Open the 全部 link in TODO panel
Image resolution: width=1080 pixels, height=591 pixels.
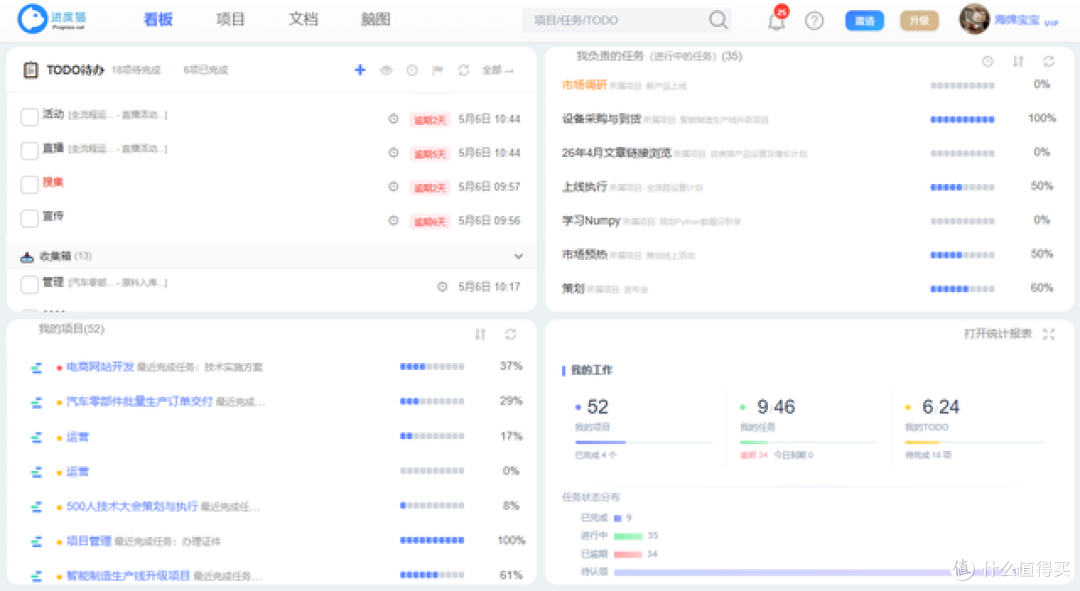tap(497, 70)
